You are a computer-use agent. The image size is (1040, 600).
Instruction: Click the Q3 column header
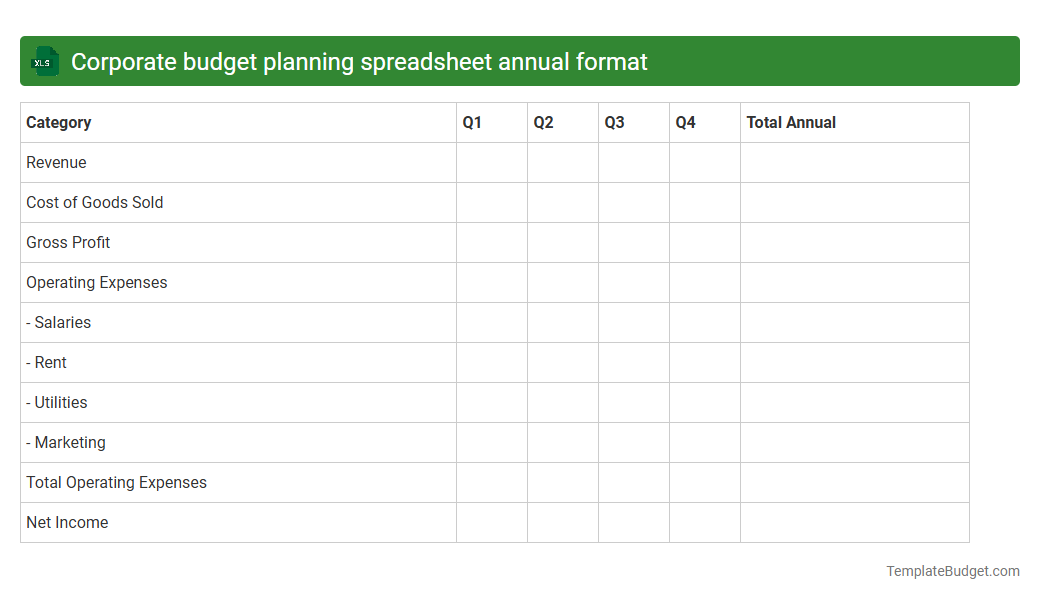[x=612, y=122]
